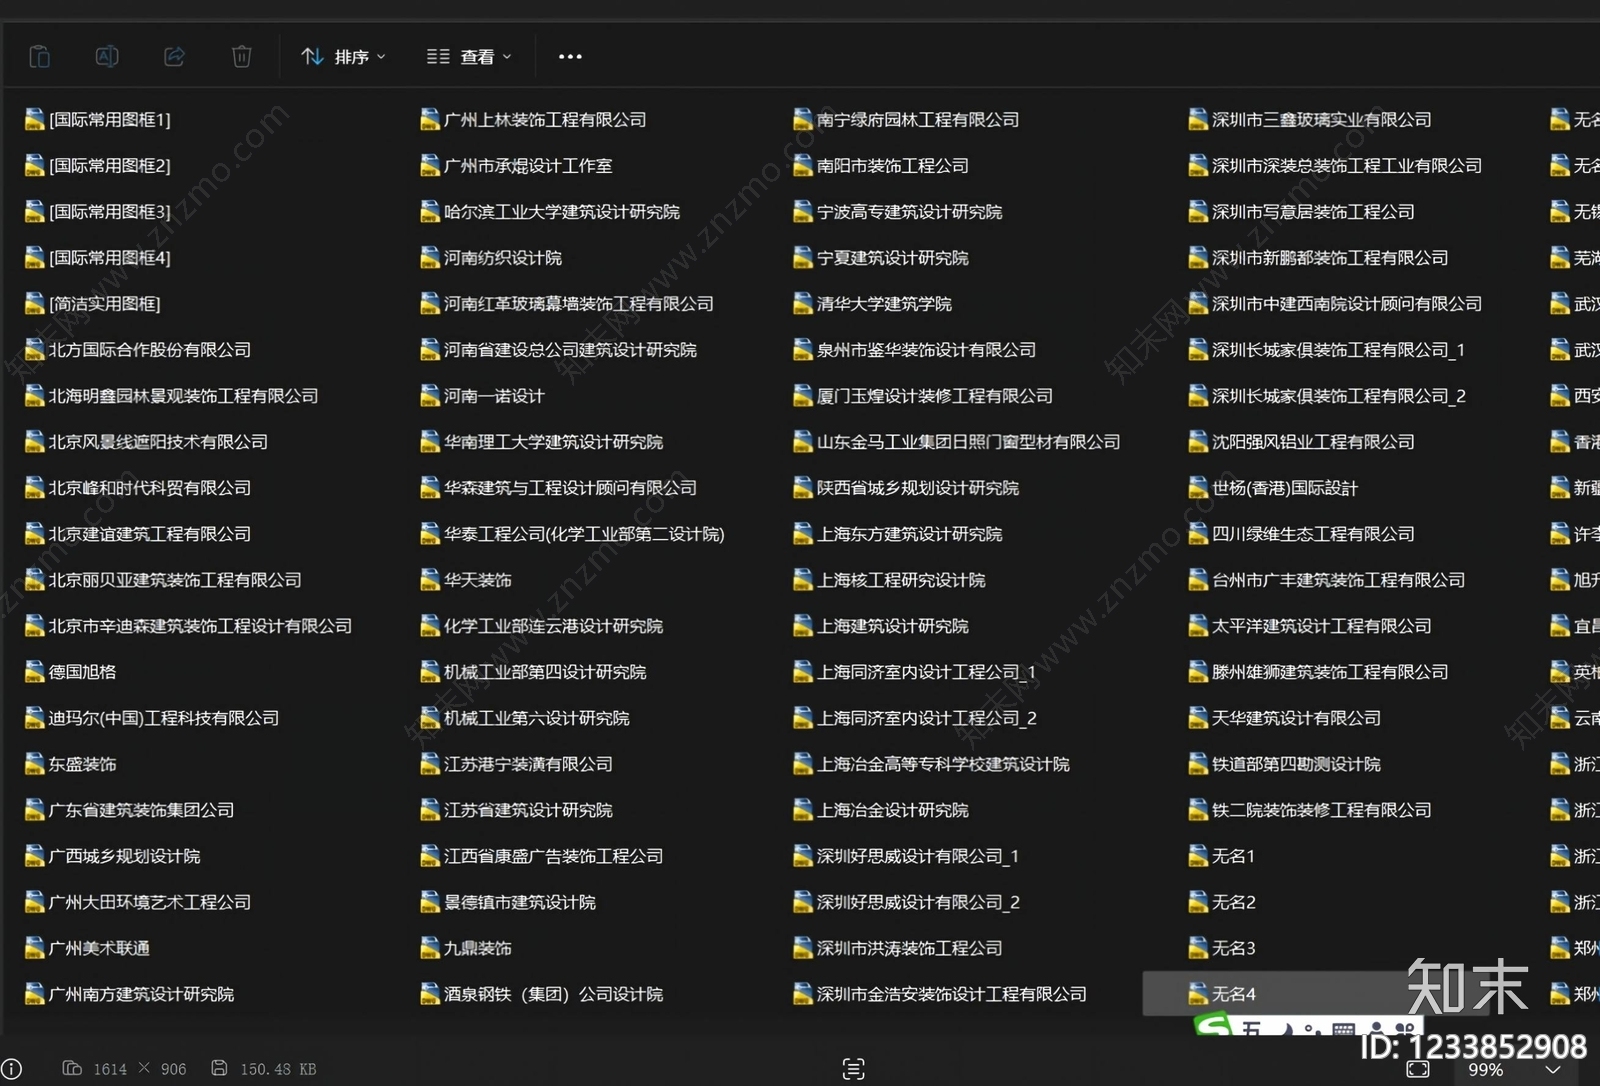Select the file icon of 九鼎装饰

pos(430,948)
